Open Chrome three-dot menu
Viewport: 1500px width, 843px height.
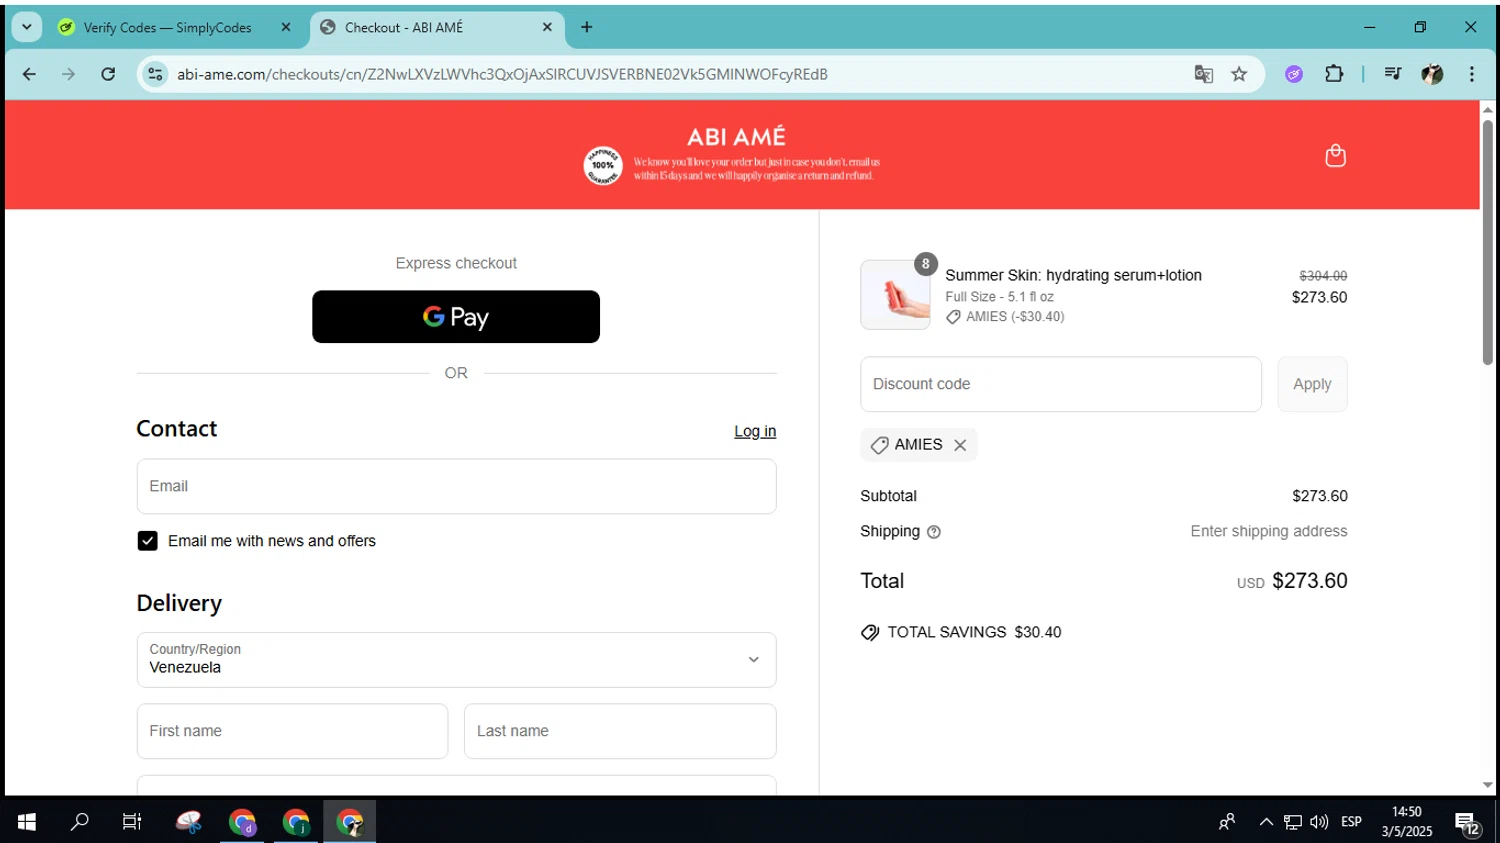click(x=1471, y=74)
